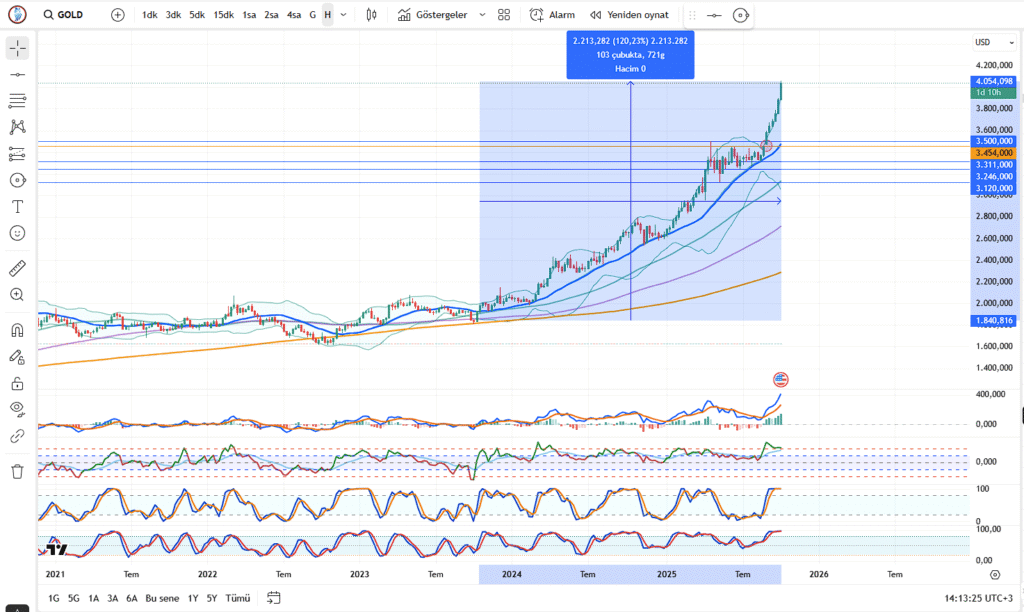This screenshot has width=1024, height=612.
Task: Create an alert with Alarm button
Action: point(552,15)
